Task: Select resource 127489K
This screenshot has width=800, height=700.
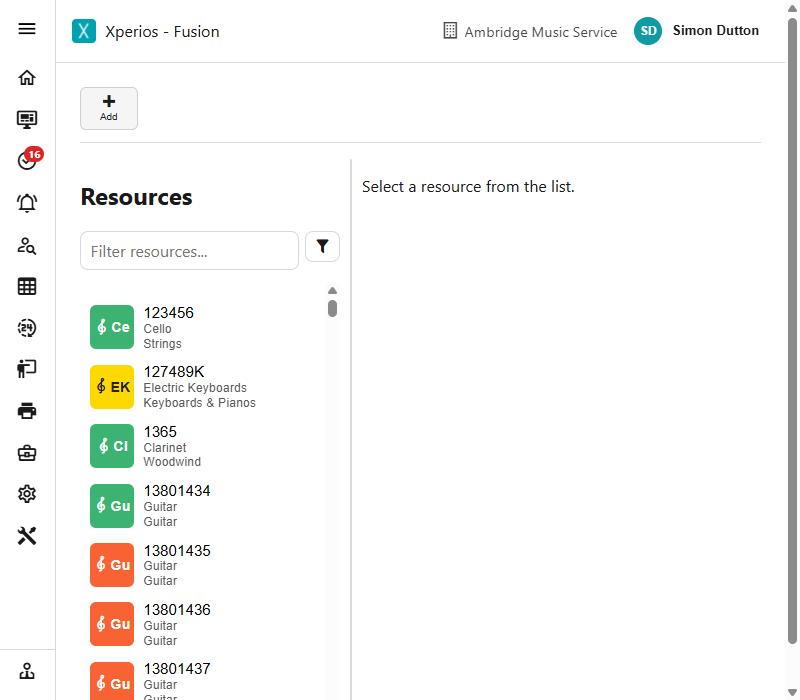Action: coord(174,371)
